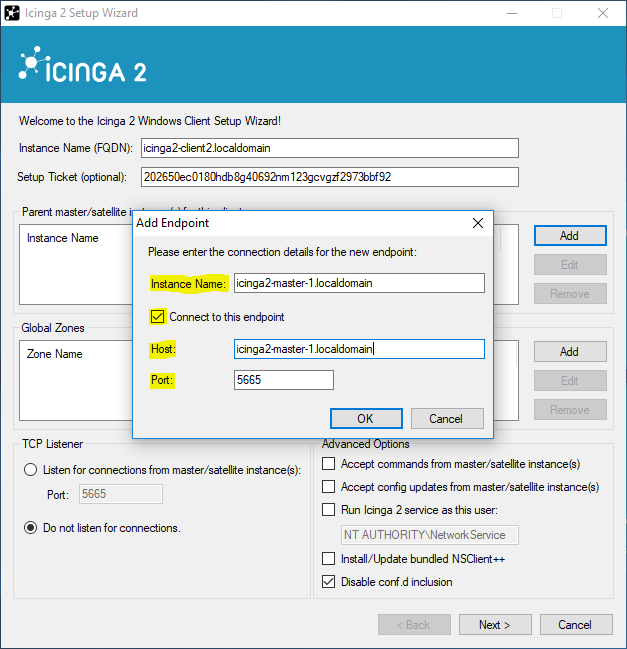Click Edit button for parent master instances
Viewport: 627px width, 649px height.
[x=570, y=264]
